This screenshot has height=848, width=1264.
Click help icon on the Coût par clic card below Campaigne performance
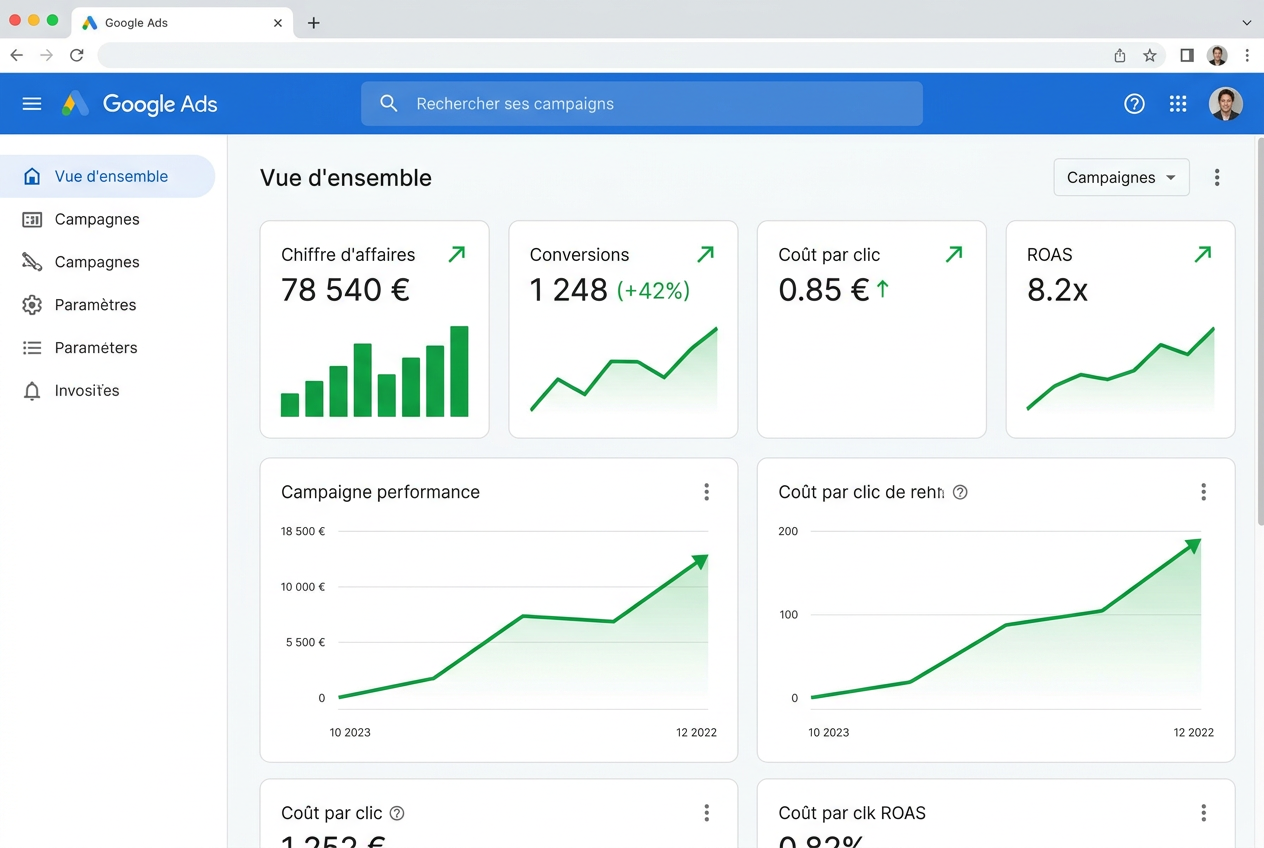(x=397, y=813)
